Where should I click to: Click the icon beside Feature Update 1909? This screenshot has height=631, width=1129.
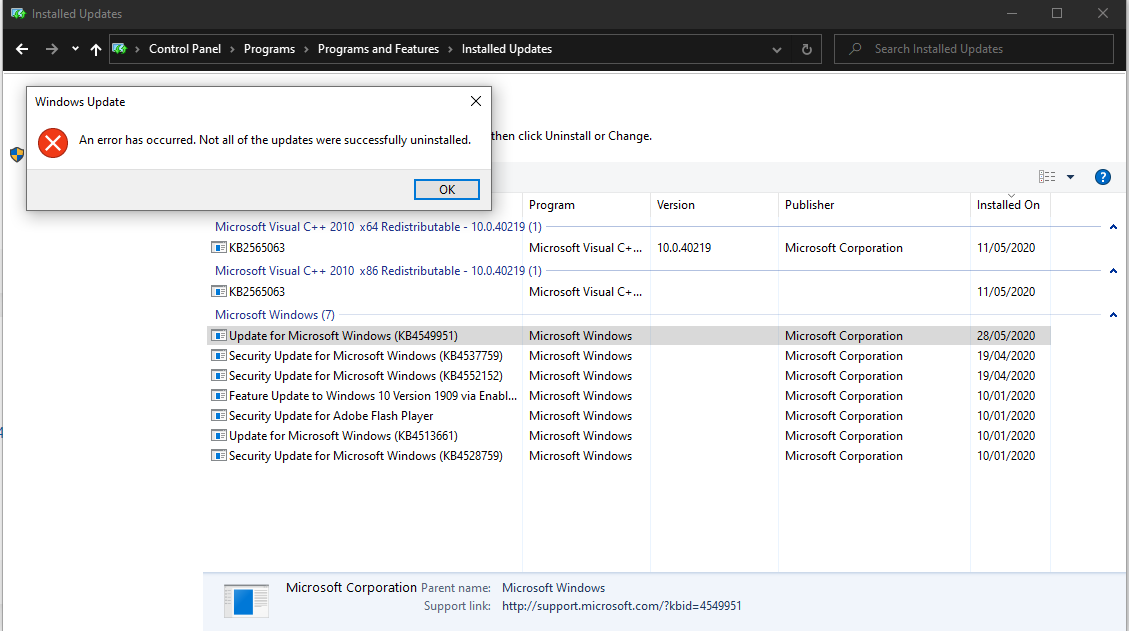[219, 396]
